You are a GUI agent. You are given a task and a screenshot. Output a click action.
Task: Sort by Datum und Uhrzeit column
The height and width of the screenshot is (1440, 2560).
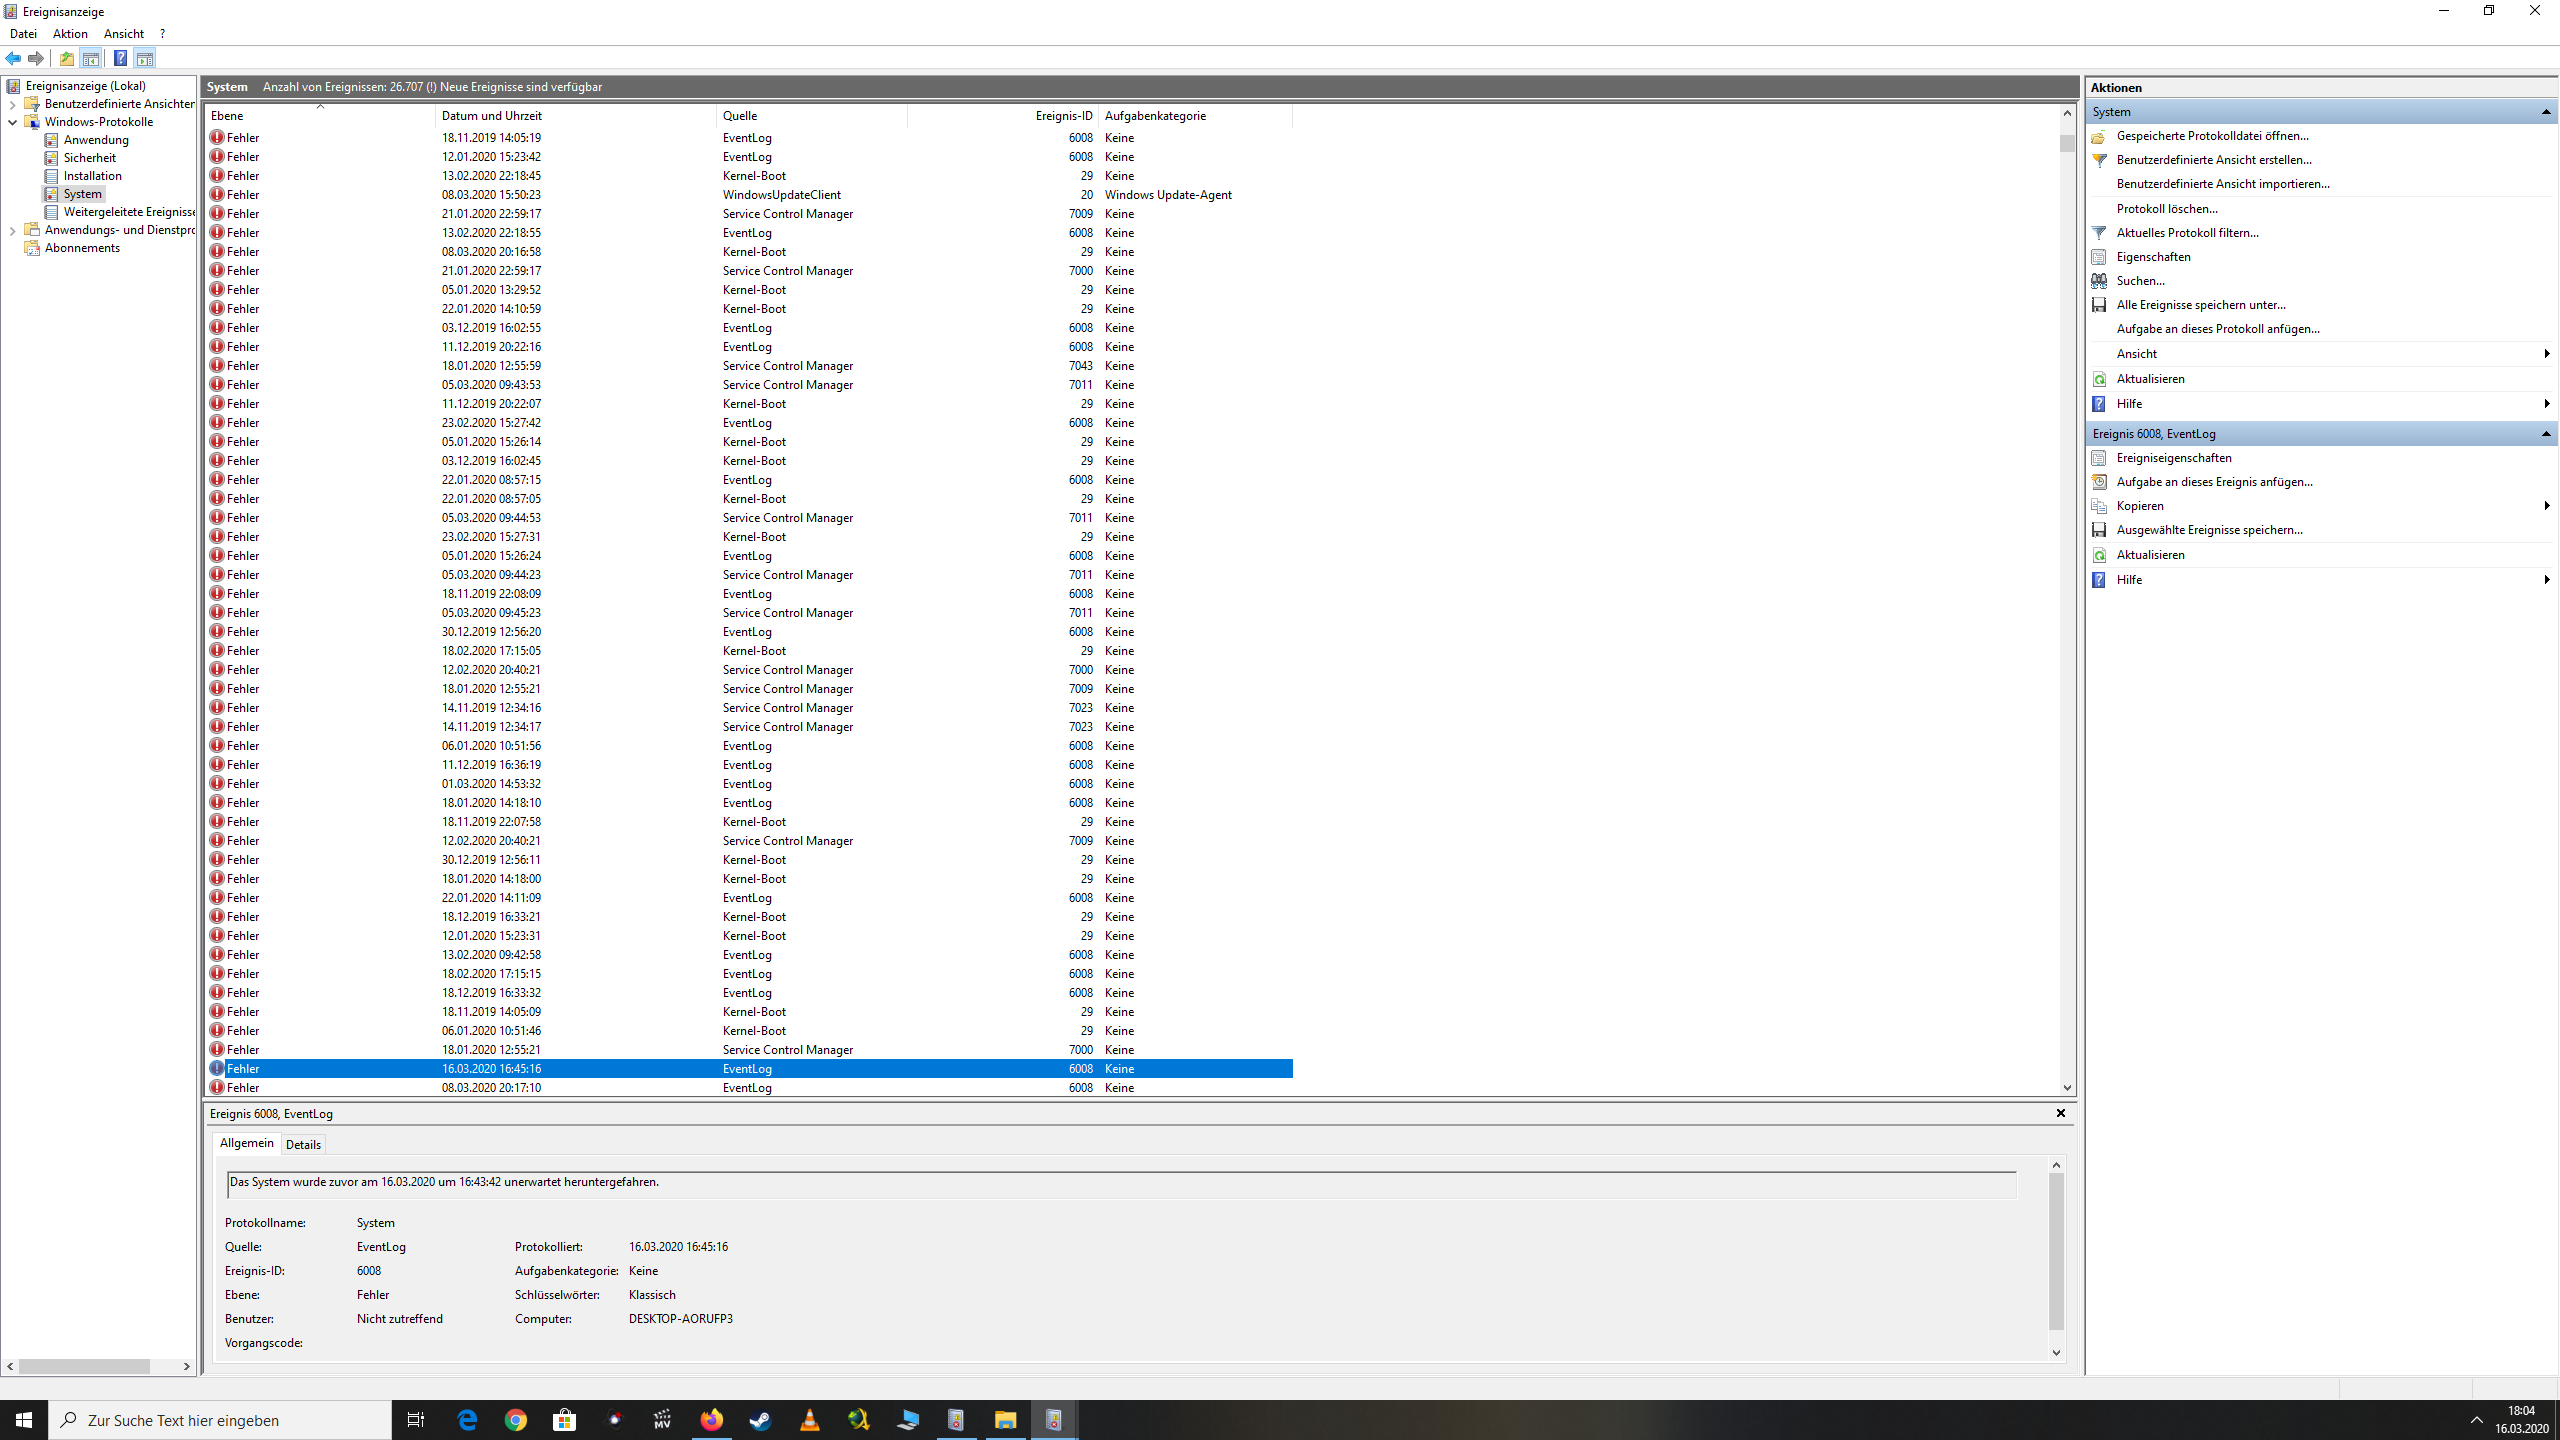coord(492,116)
